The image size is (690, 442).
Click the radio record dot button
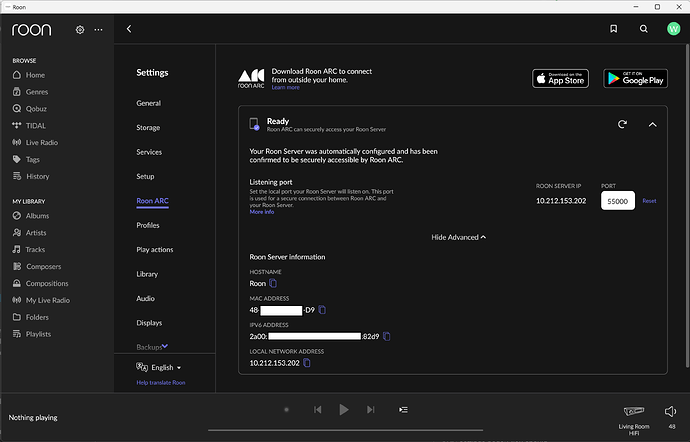[286, 409]
